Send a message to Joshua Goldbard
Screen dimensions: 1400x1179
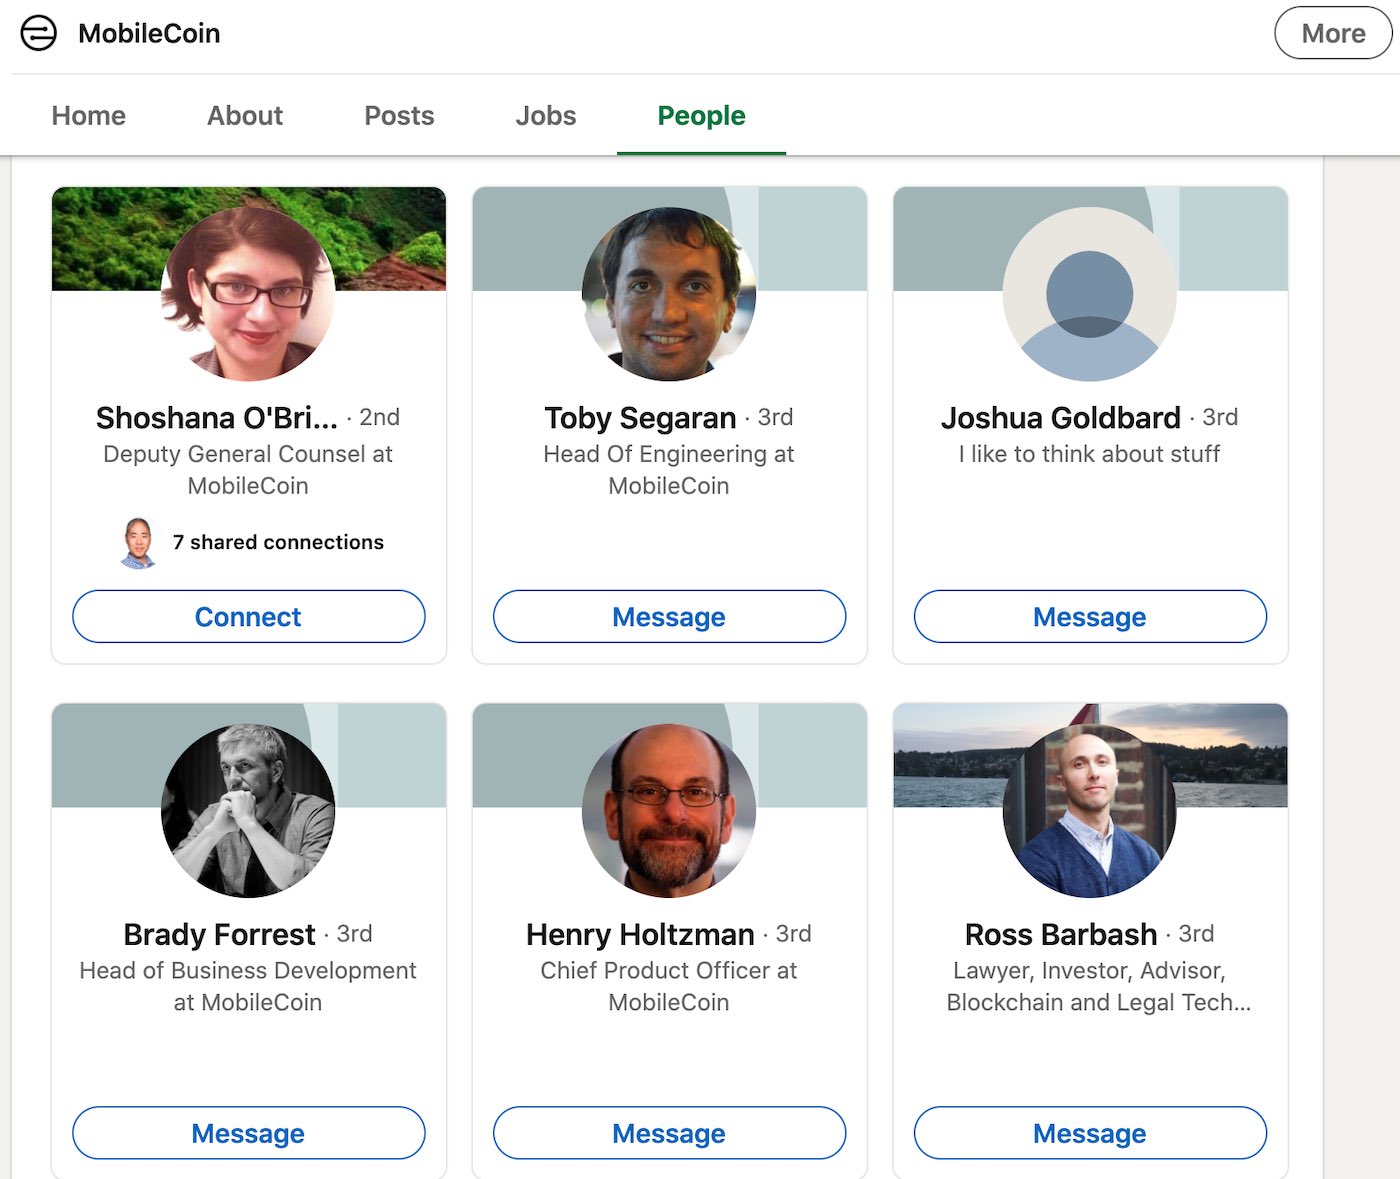(x=1089, y=617)
